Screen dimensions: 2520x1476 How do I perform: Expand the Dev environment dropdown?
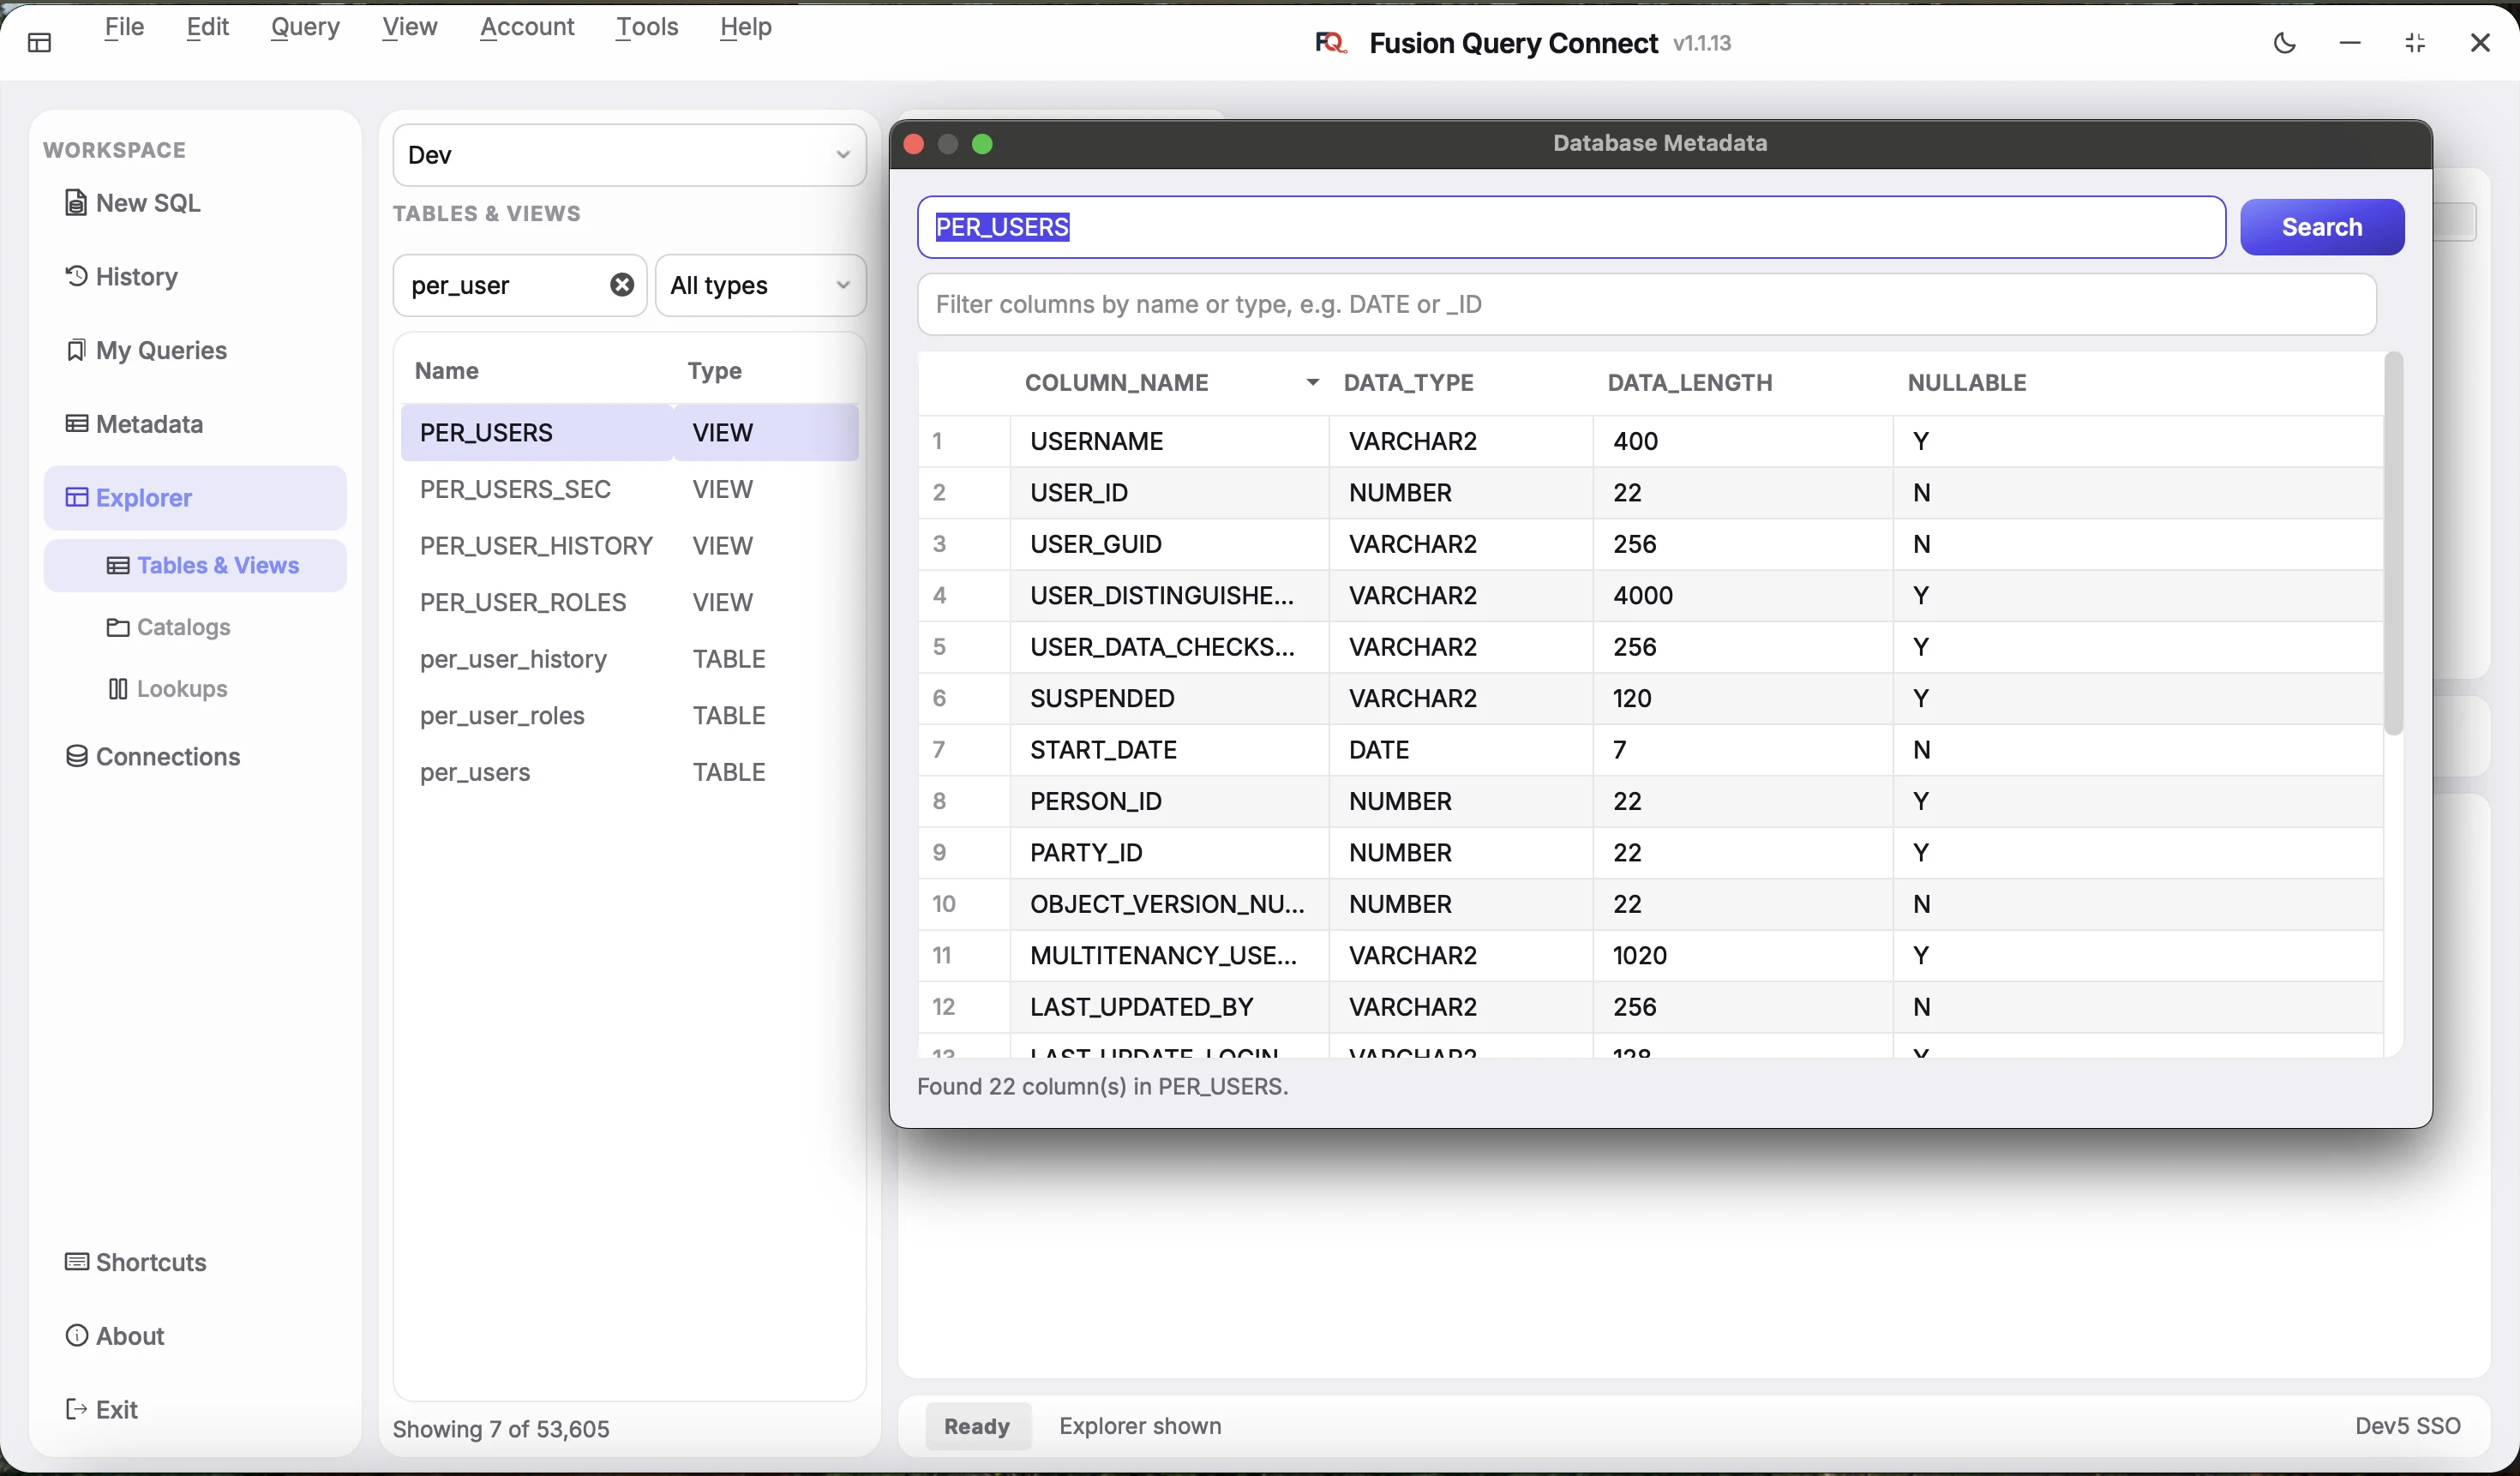tap(630, 156)
